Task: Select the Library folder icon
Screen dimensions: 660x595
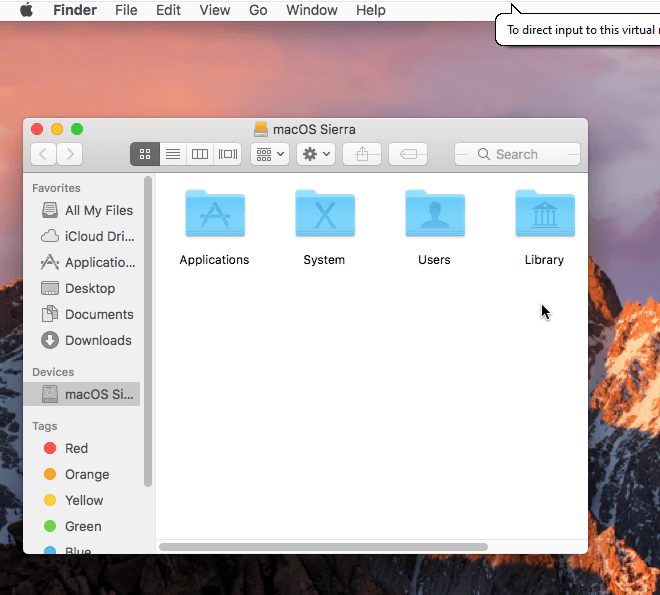Action: [x=545, y=213]
